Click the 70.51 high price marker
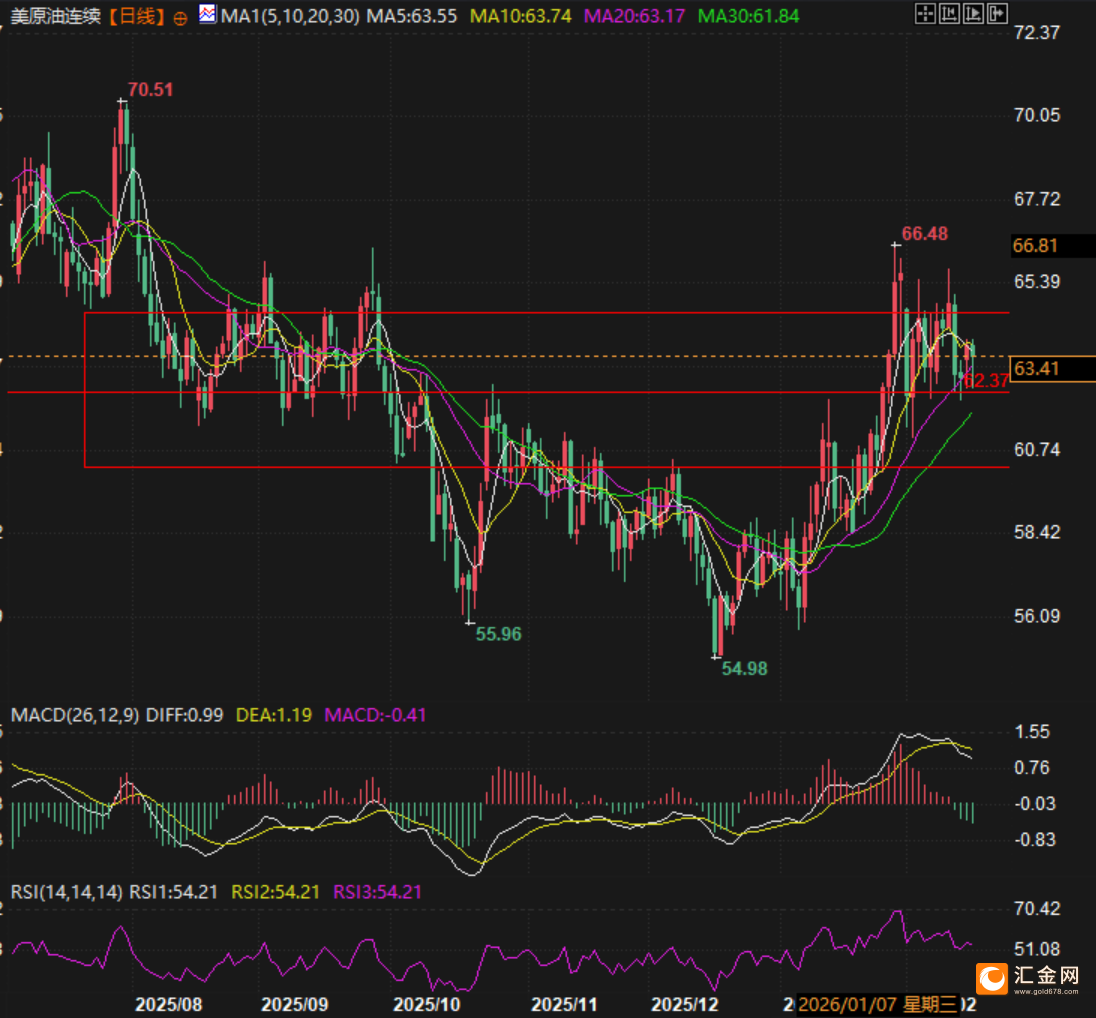This screenshot has height=1018, width=1096. pos(150,89)
